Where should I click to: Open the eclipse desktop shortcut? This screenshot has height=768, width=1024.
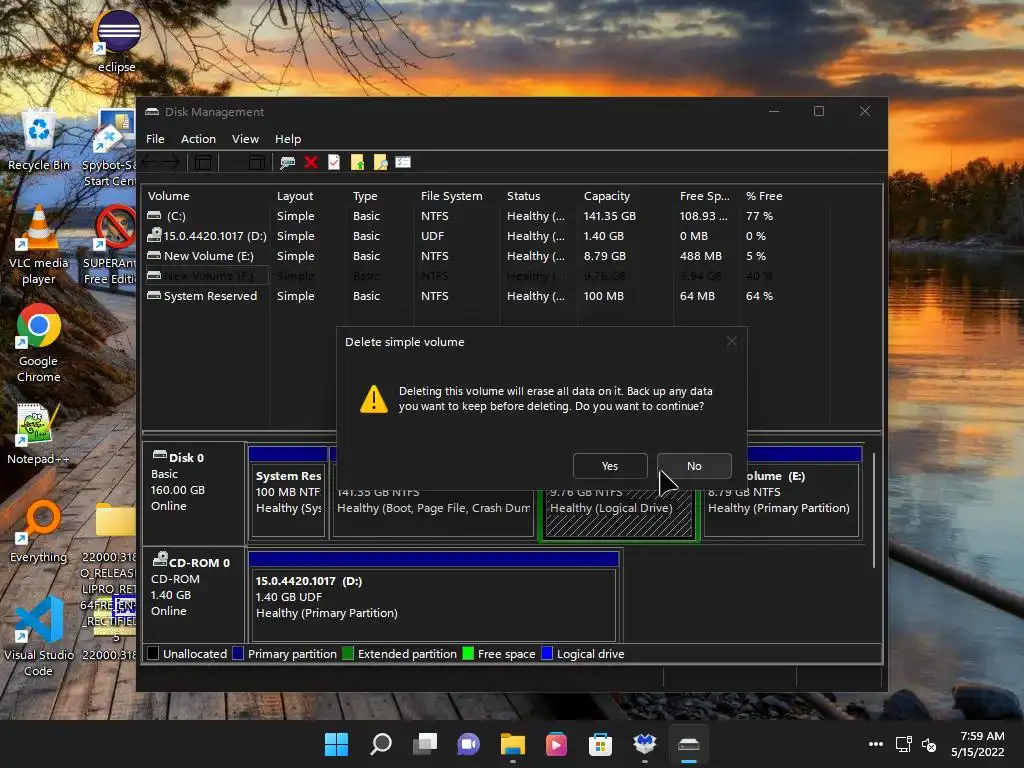point(116,40)
